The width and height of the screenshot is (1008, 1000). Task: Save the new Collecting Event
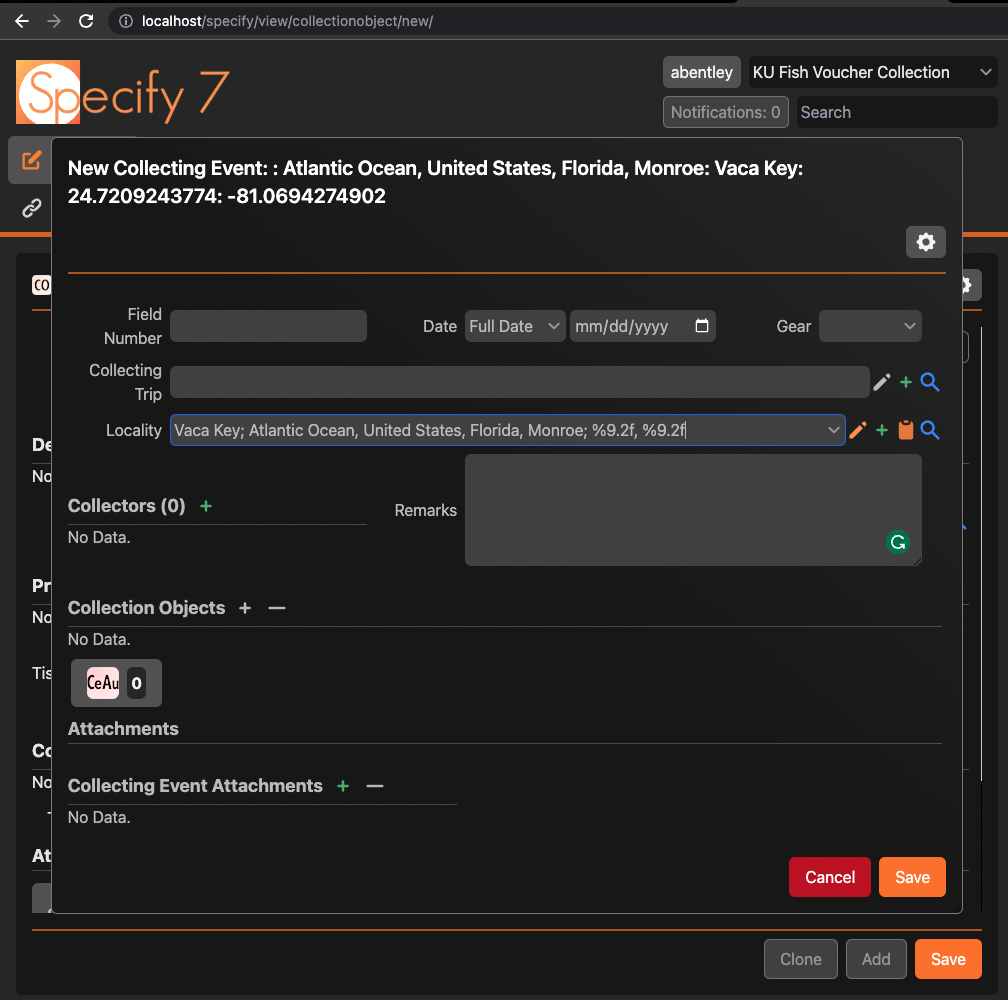911,877
